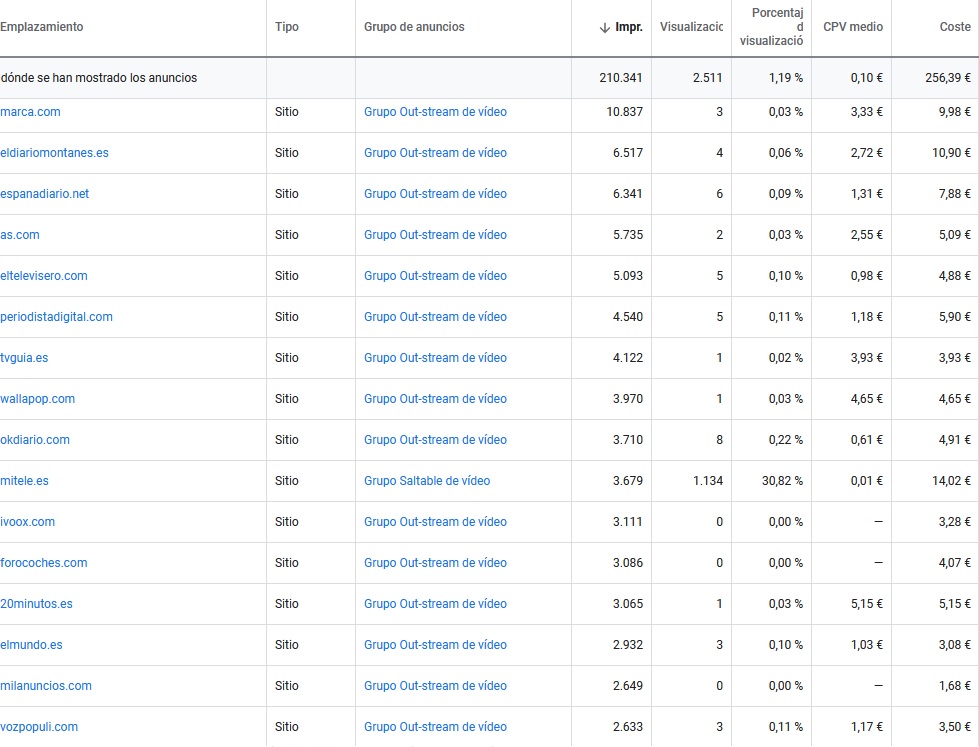Click the Visualizaciones column header
Viewport: 979px width, 747px height.
[691, 27]
